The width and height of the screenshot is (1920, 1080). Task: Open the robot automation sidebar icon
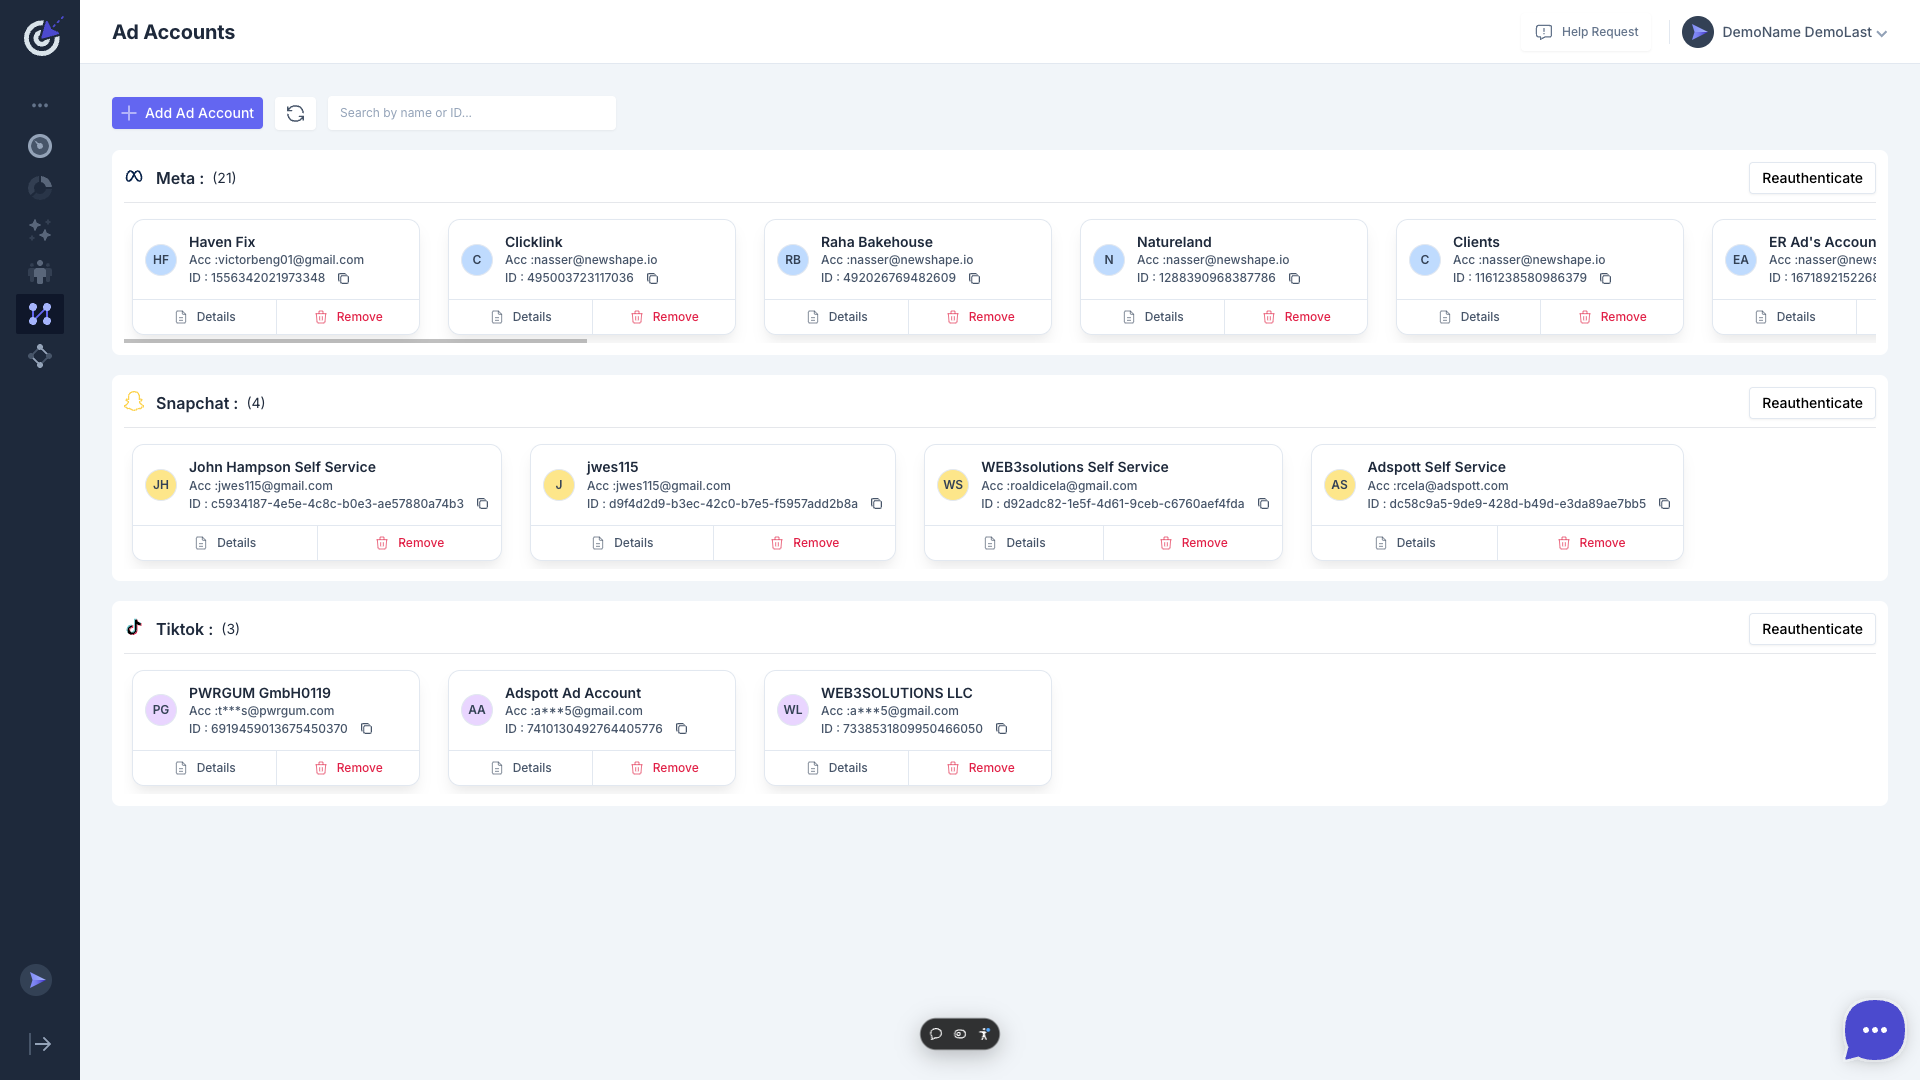[40, 272]
